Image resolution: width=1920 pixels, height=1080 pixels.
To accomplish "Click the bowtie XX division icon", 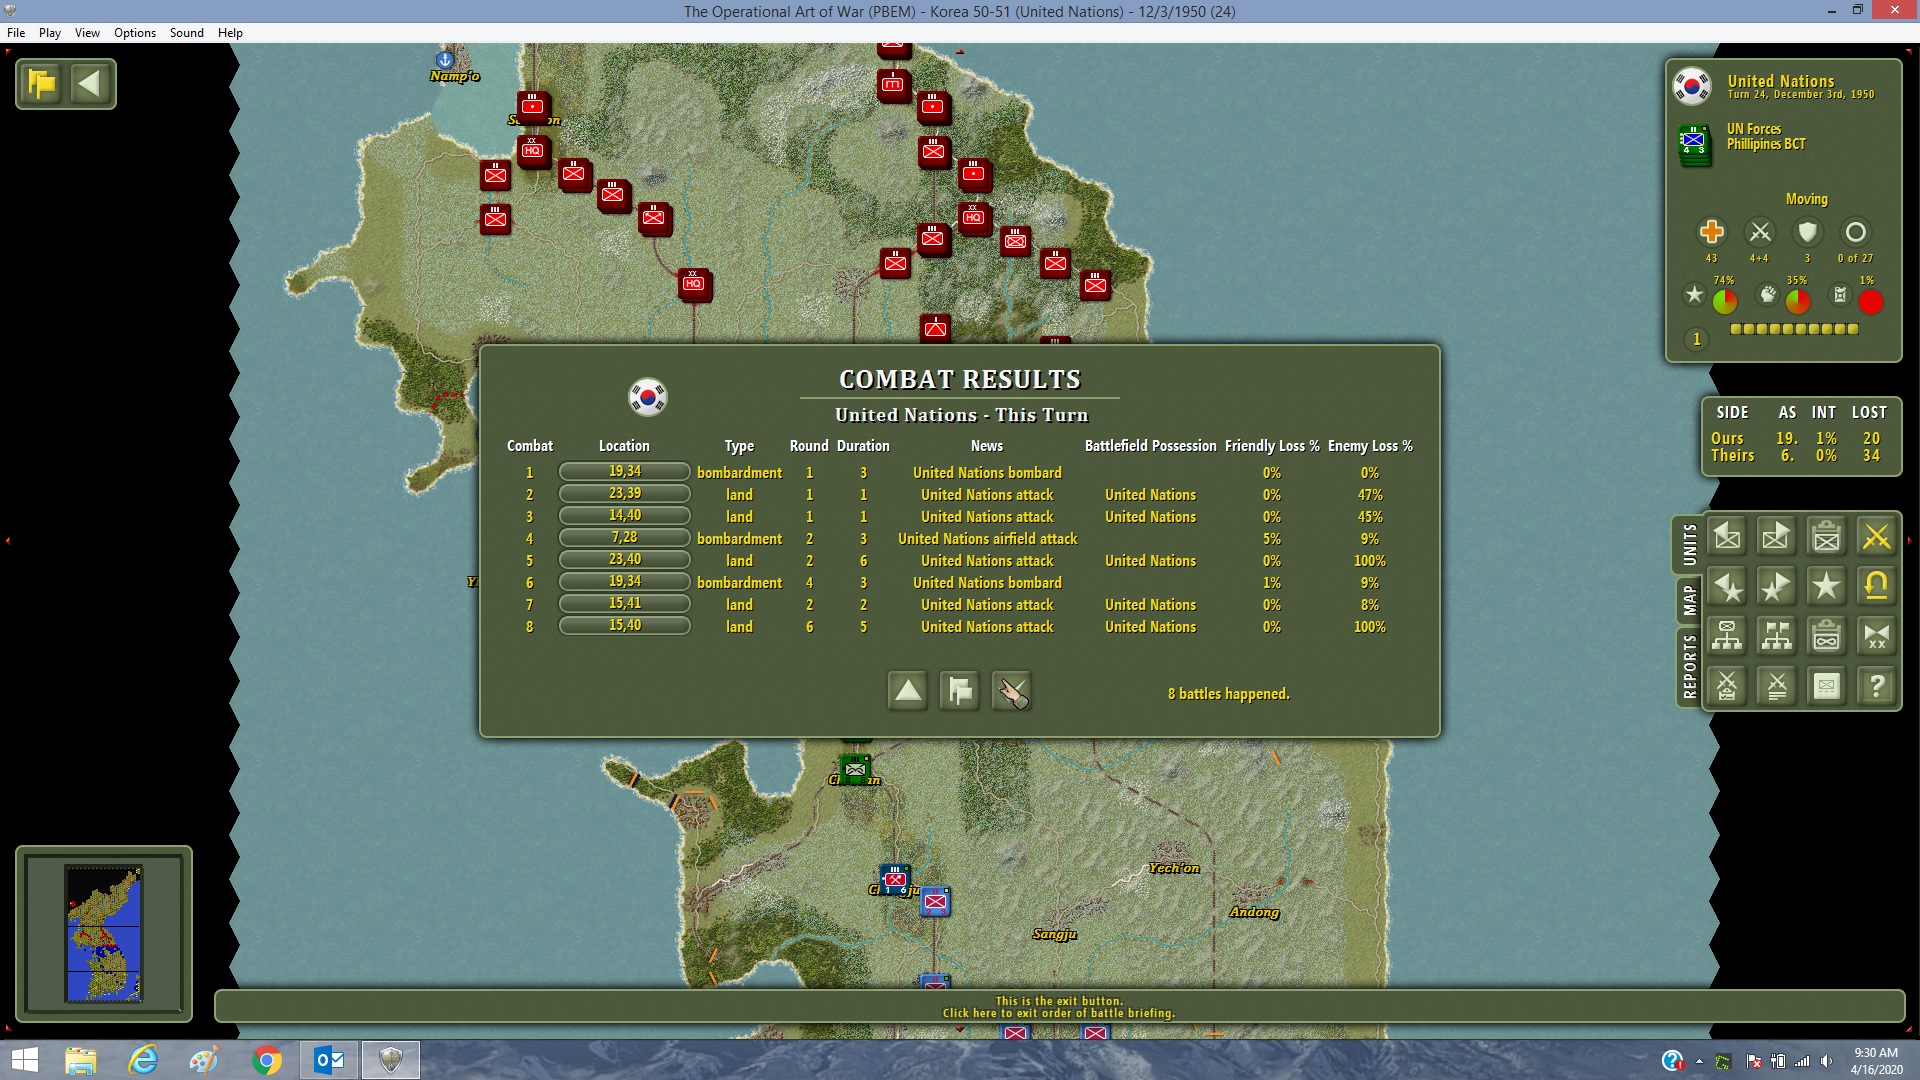I will pos(1877,637).
